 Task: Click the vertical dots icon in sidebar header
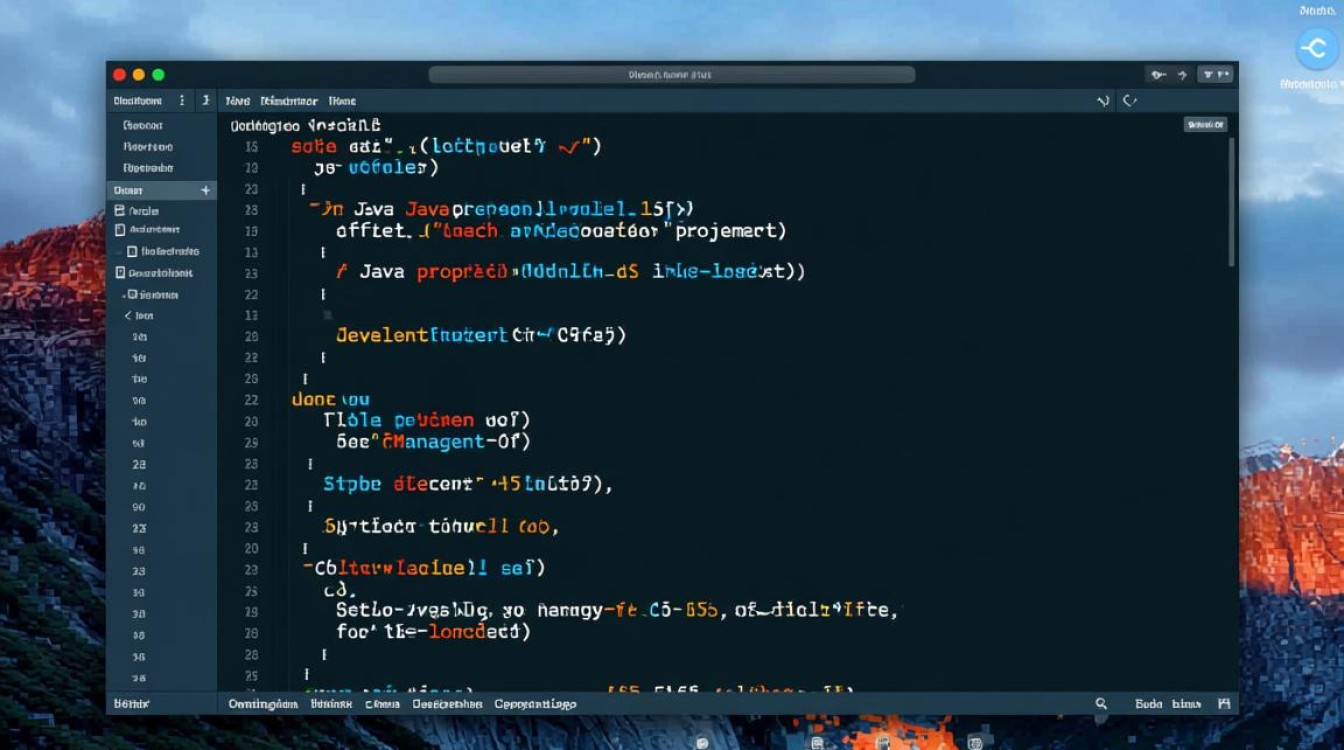181,100
